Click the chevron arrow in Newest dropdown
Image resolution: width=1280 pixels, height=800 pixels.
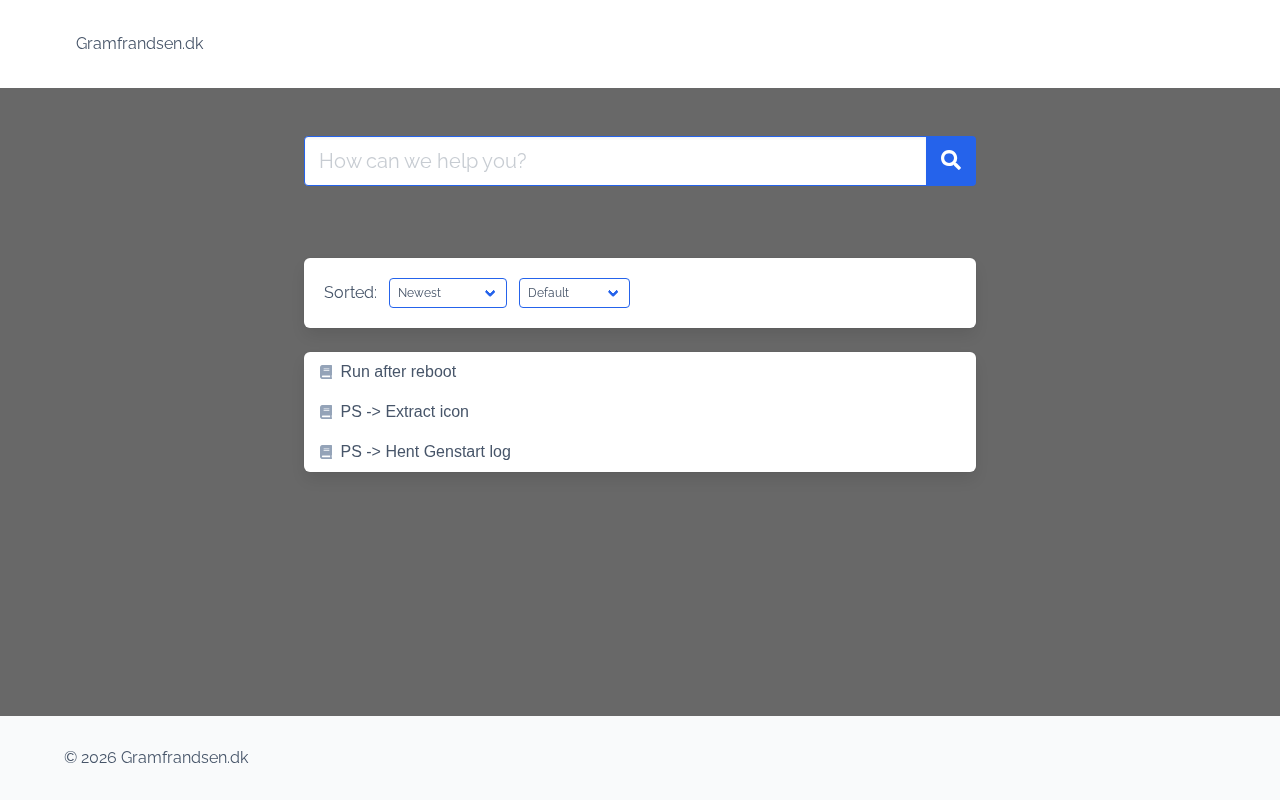click(490, 293)
